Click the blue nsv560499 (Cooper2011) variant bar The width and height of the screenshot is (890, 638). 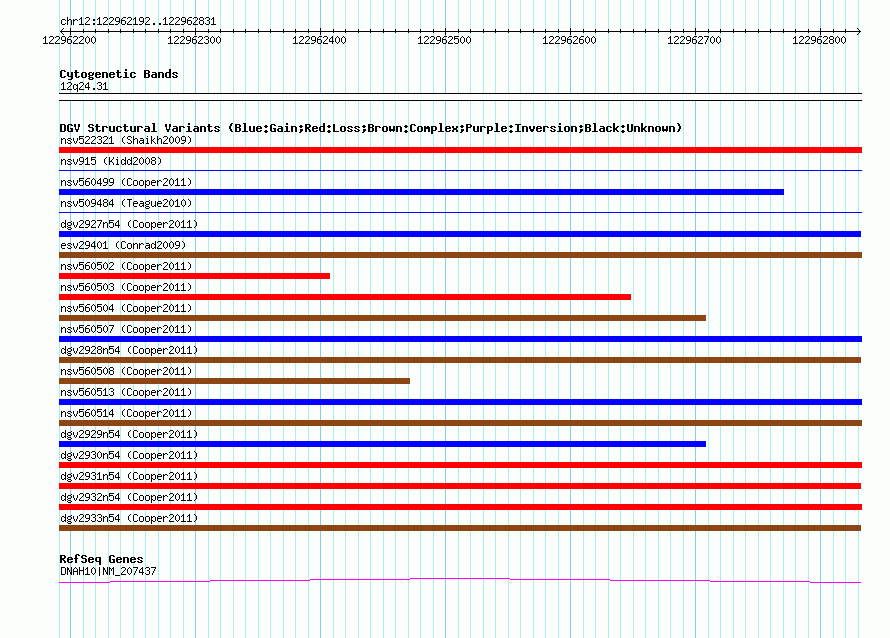point(421,192)
